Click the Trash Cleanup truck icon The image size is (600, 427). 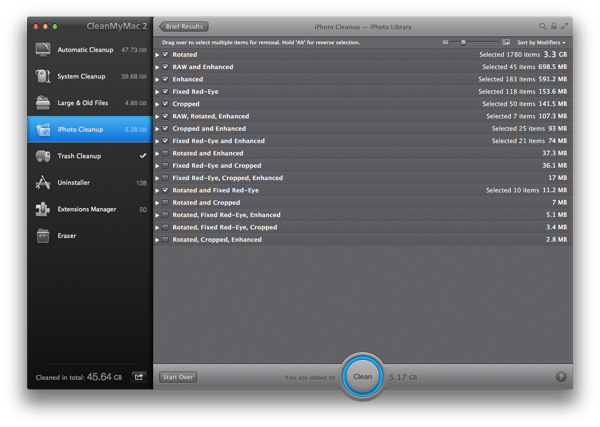43,156
